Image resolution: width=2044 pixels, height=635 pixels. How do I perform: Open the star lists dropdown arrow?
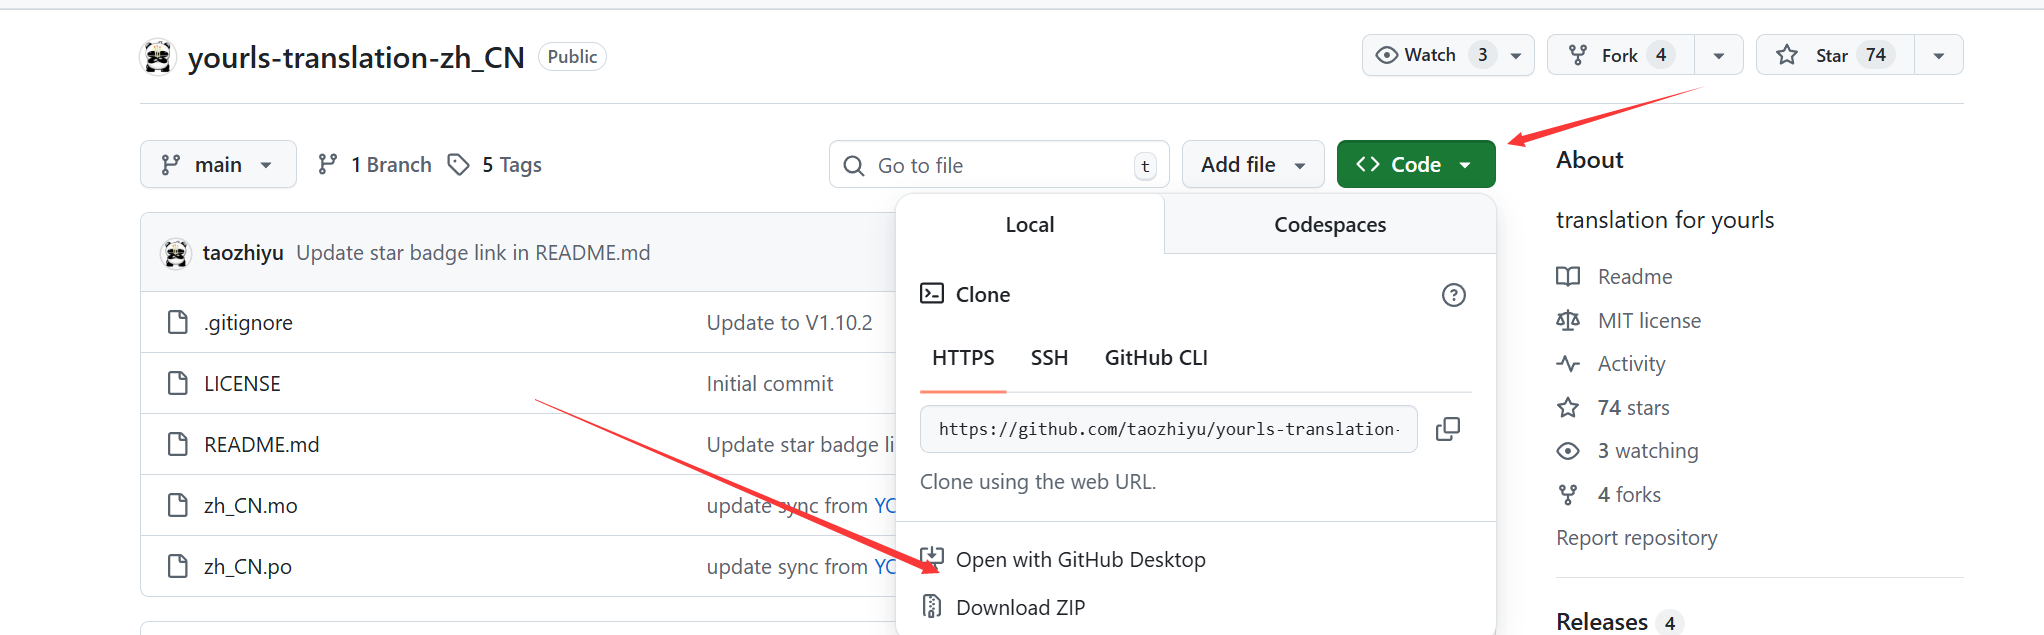pos(1938,55)
